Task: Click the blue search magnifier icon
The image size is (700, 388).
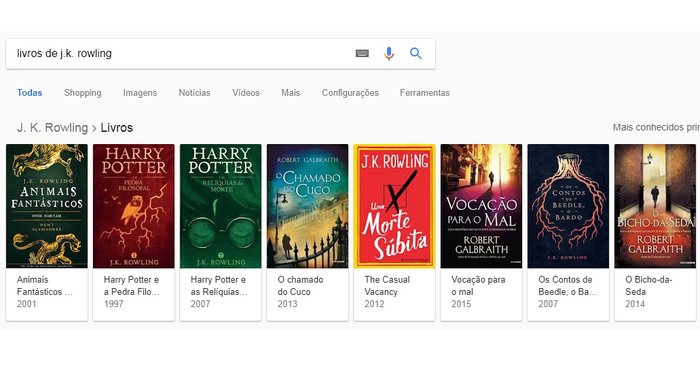Action: 416,54
